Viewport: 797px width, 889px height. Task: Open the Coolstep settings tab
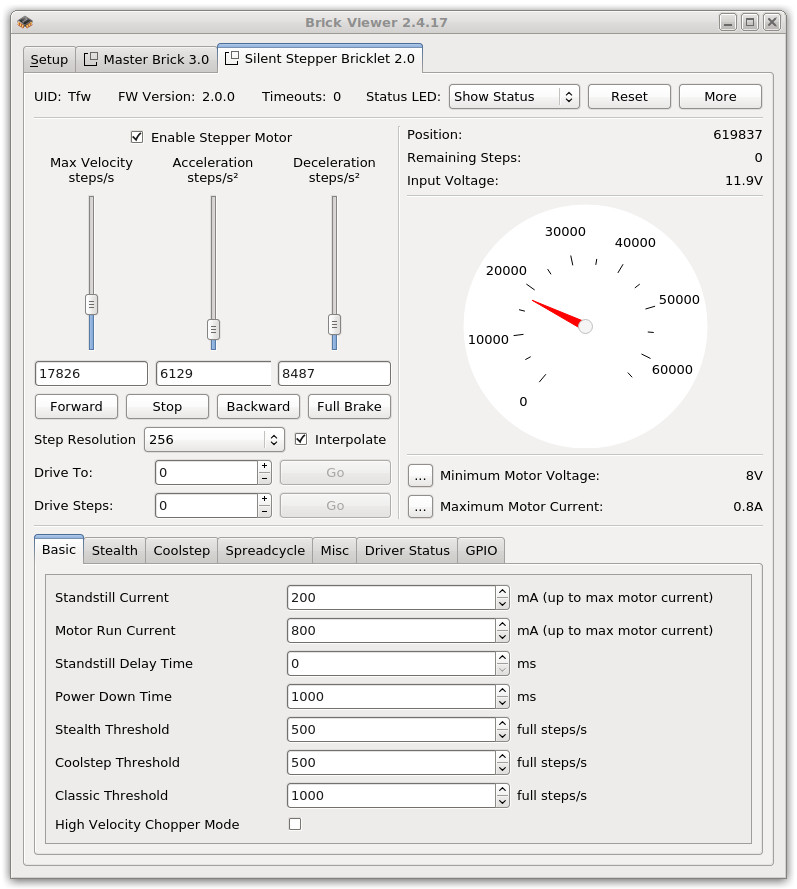coord(181,551)
